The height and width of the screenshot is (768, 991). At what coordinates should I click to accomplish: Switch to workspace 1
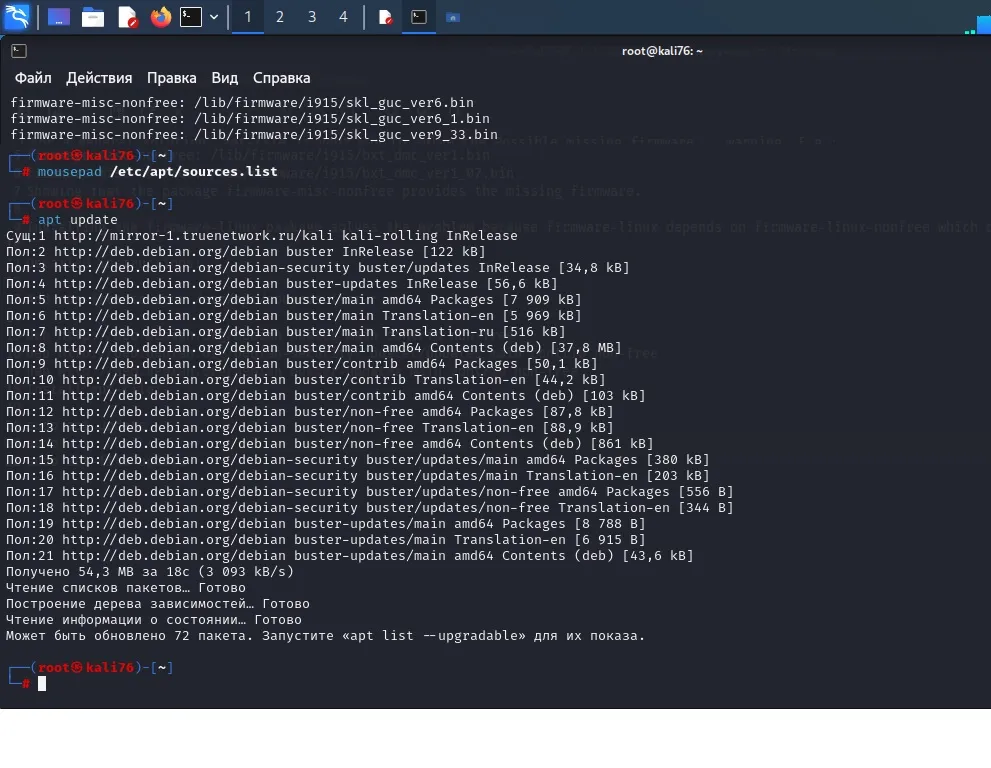[248, 17]
